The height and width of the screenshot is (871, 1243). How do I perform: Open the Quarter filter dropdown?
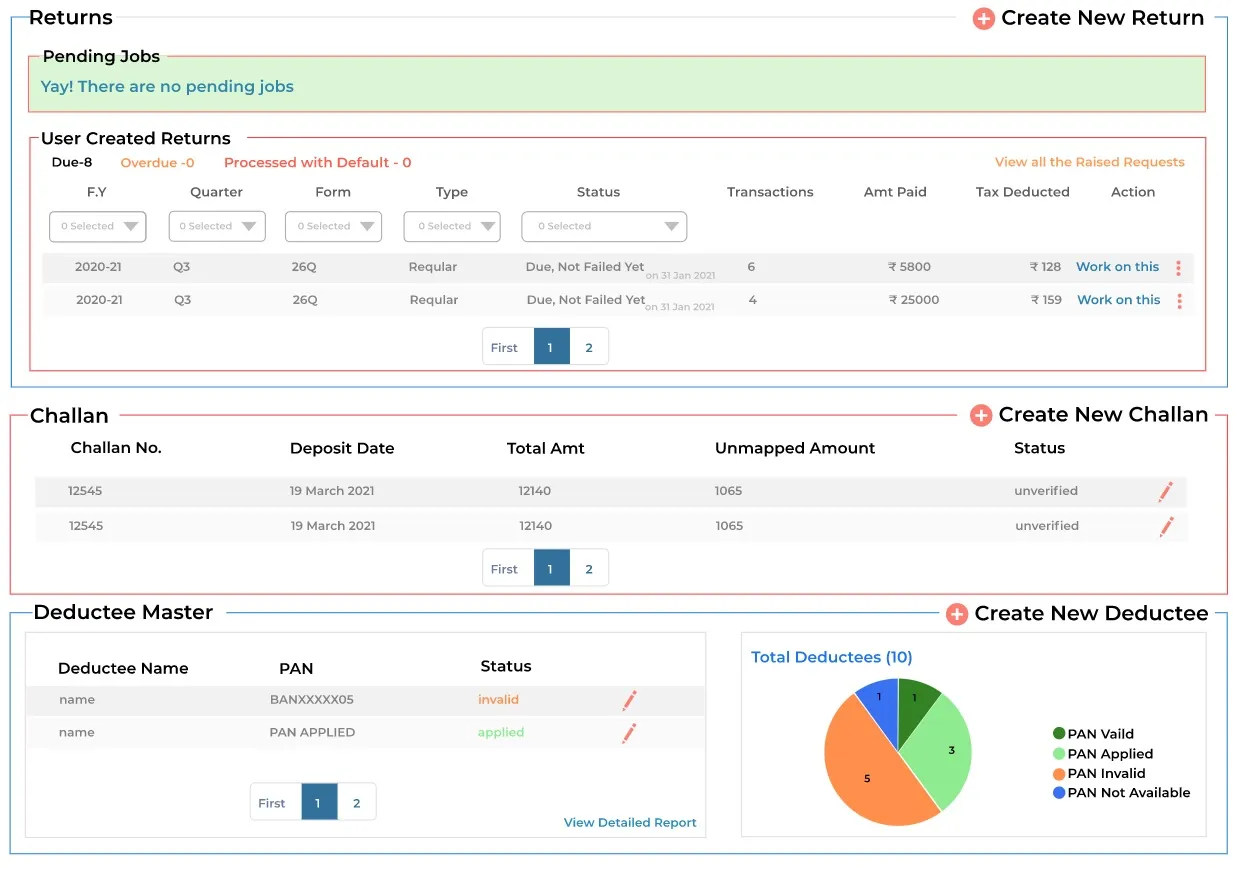(216, 226)
